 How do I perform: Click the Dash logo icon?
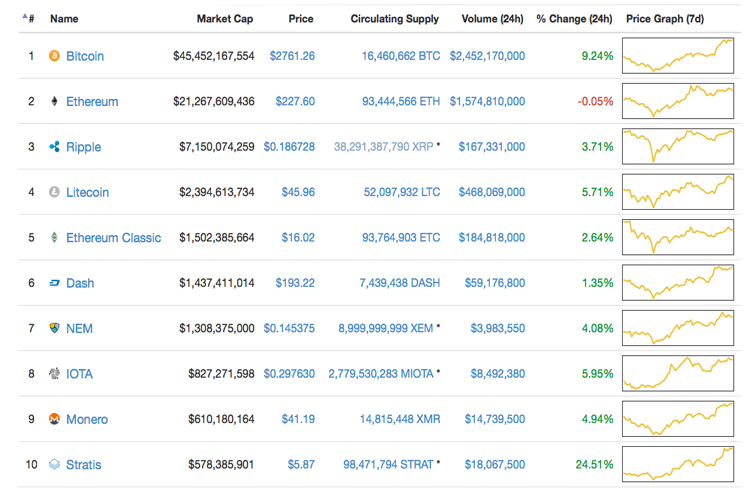(x=55, y=283)
